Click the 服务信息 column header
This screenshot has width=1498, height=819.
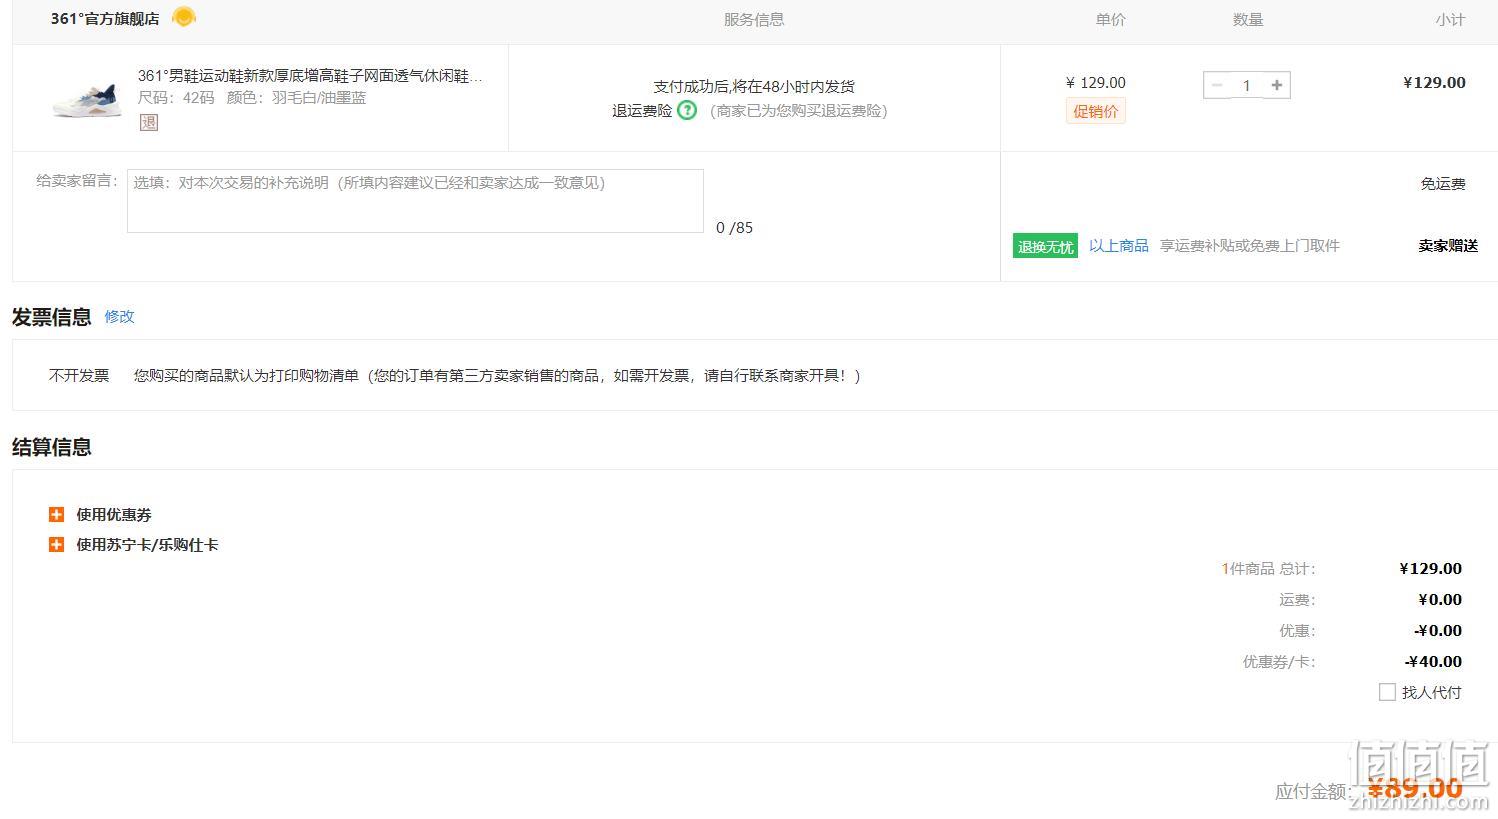pyautogui.click(x=754, y=19)
